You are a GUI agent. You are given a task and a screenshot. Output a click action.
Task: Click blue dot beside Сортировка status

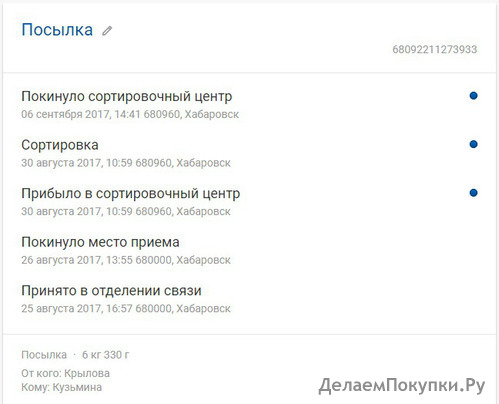pos(473,144)
